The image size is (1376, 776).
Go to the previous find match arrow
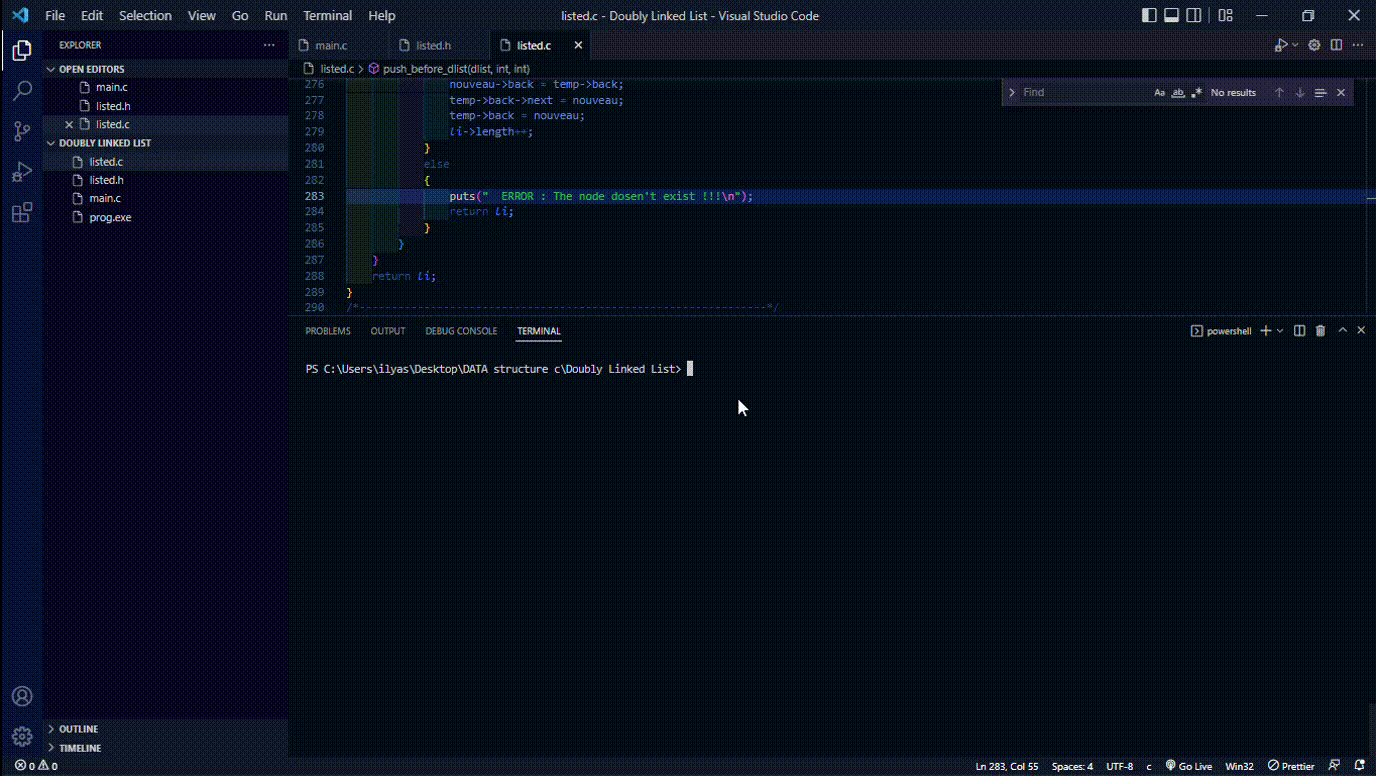1279,92
